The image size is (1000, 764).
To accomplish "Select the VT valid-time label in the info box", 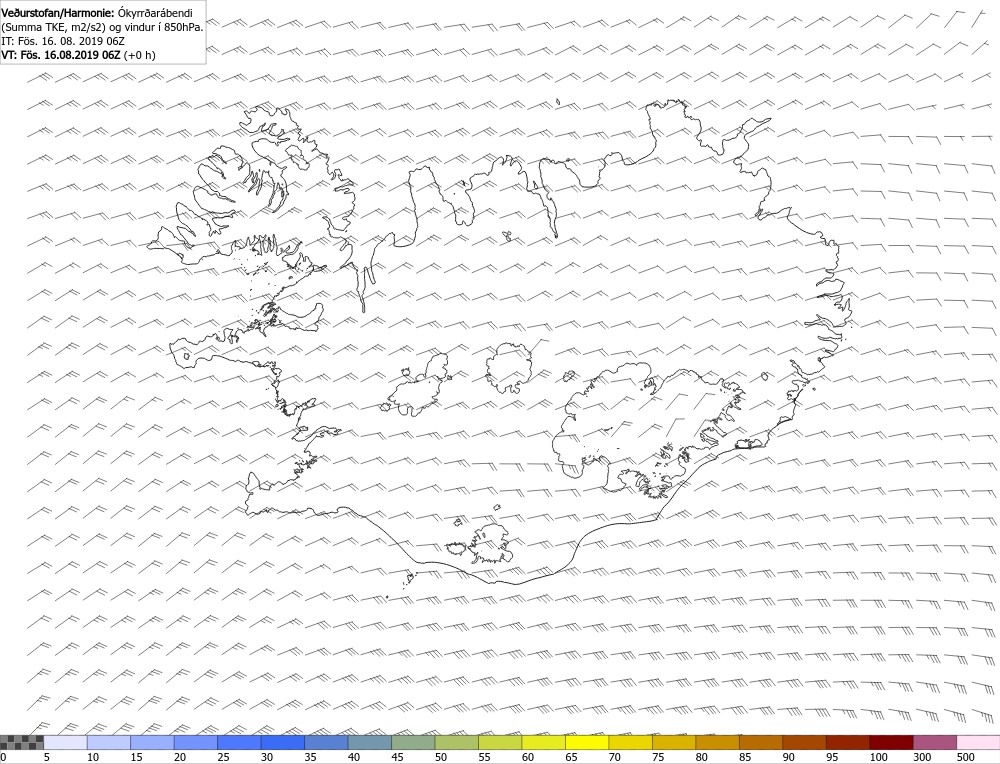I will (x=78, y=55).
